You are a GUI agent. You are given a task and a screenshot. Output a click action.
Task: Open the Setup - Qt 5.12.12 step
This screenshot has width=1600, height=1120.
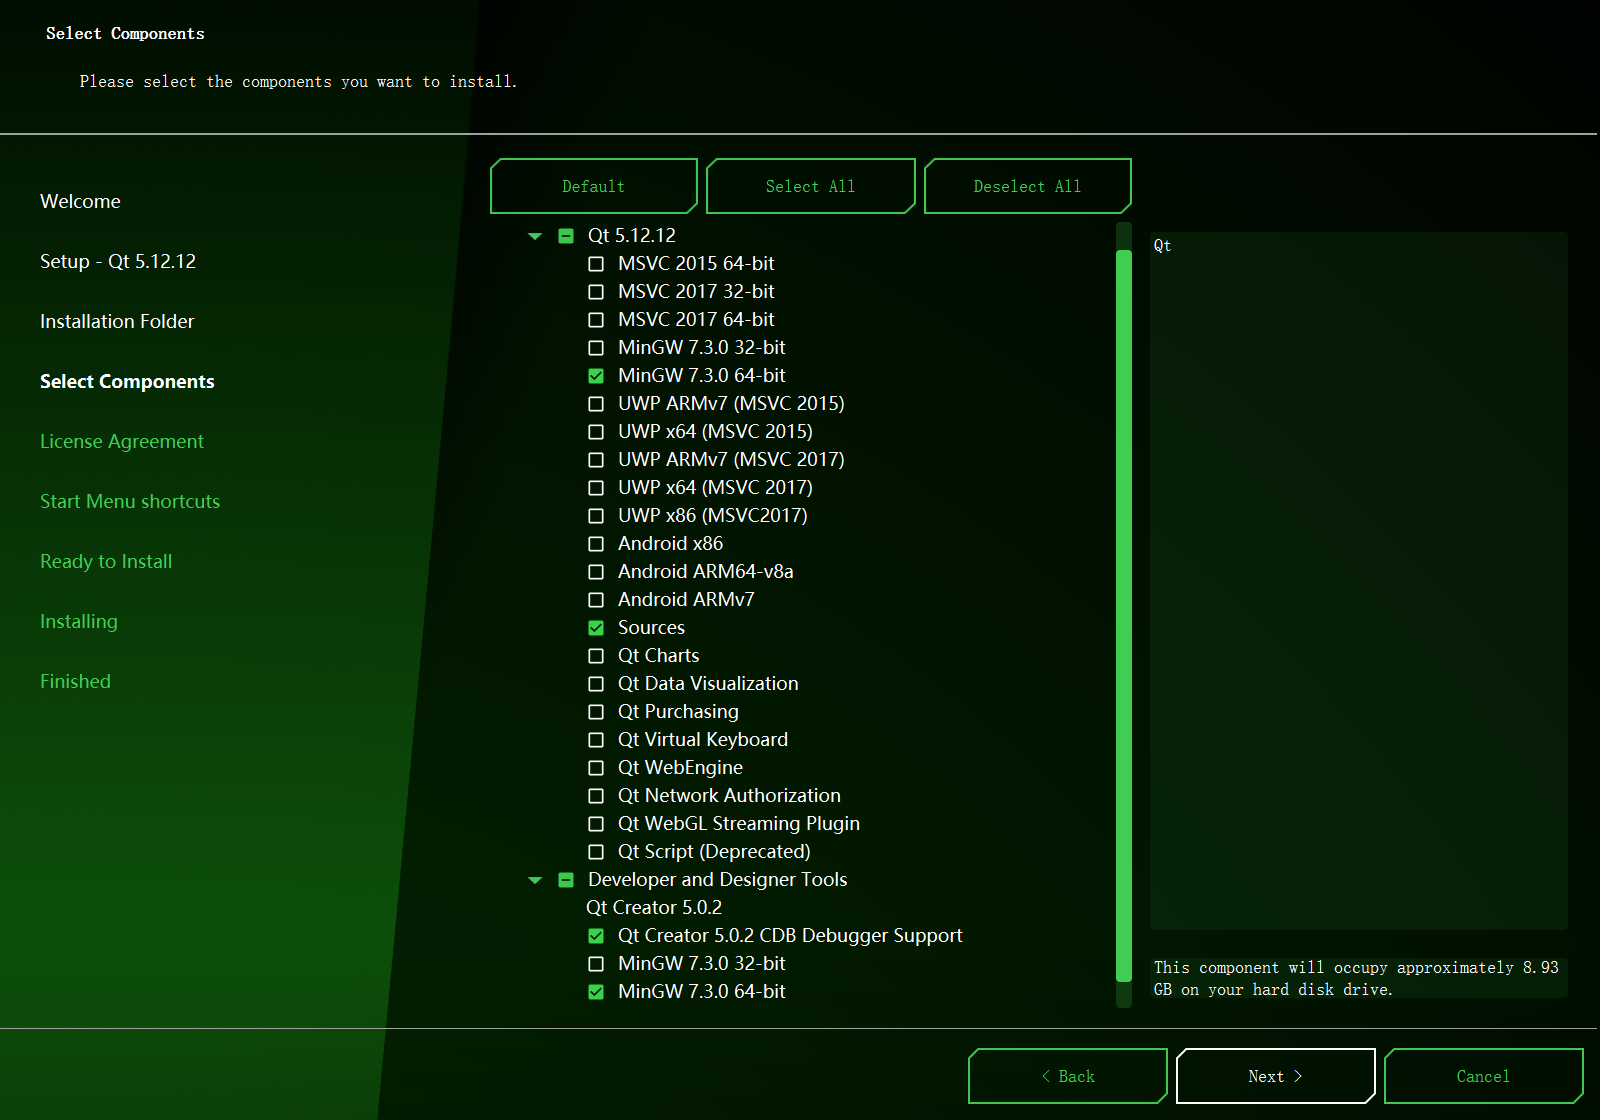pos(118,262)
